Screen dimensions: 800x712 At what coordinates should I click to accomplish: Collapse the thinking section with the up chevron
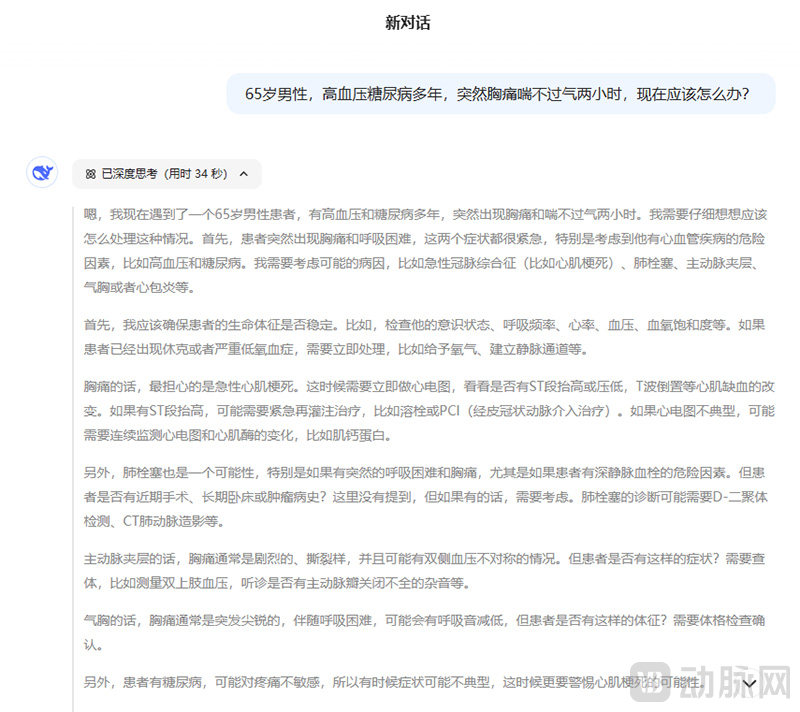(244, 174)
